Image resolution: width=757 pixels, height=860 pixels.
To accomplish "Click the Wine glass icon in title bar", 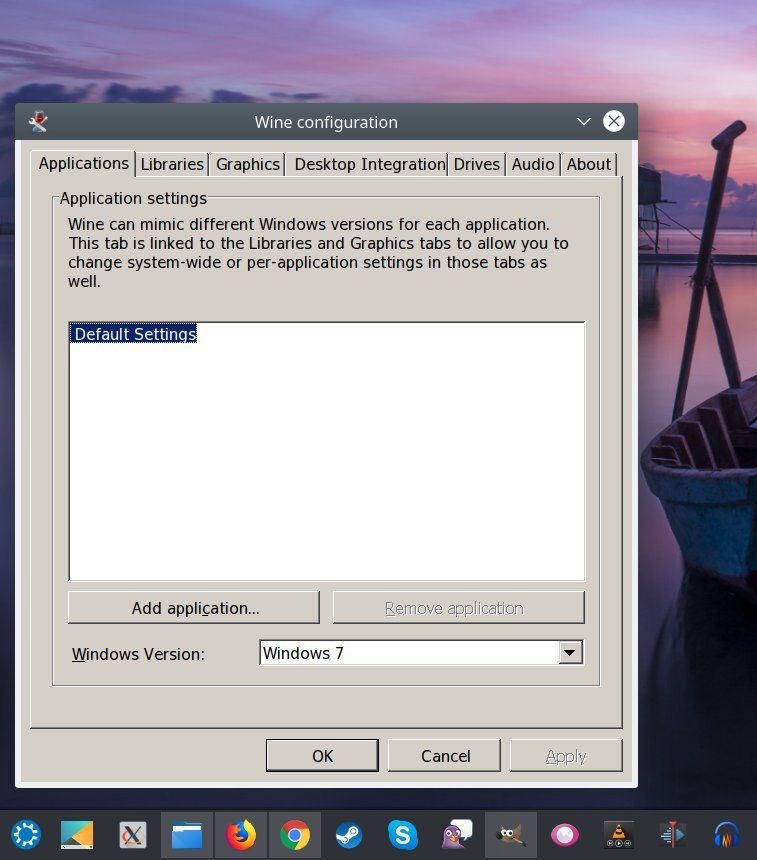I will (38, 121).
